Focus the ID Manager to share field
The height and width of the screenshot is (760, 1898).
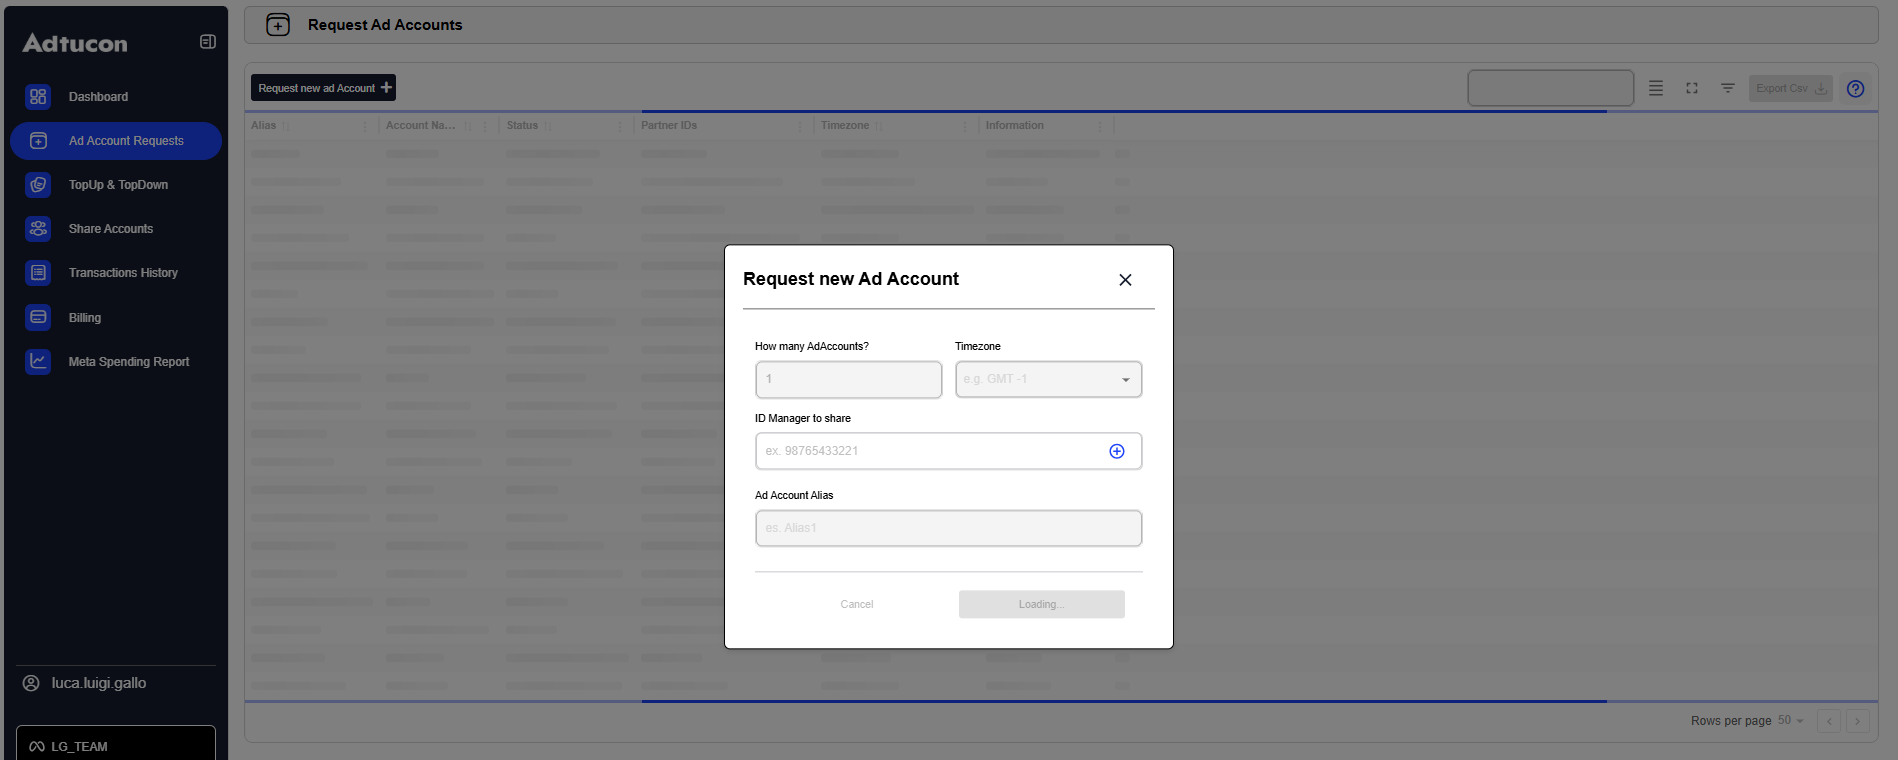pos(930,451)
